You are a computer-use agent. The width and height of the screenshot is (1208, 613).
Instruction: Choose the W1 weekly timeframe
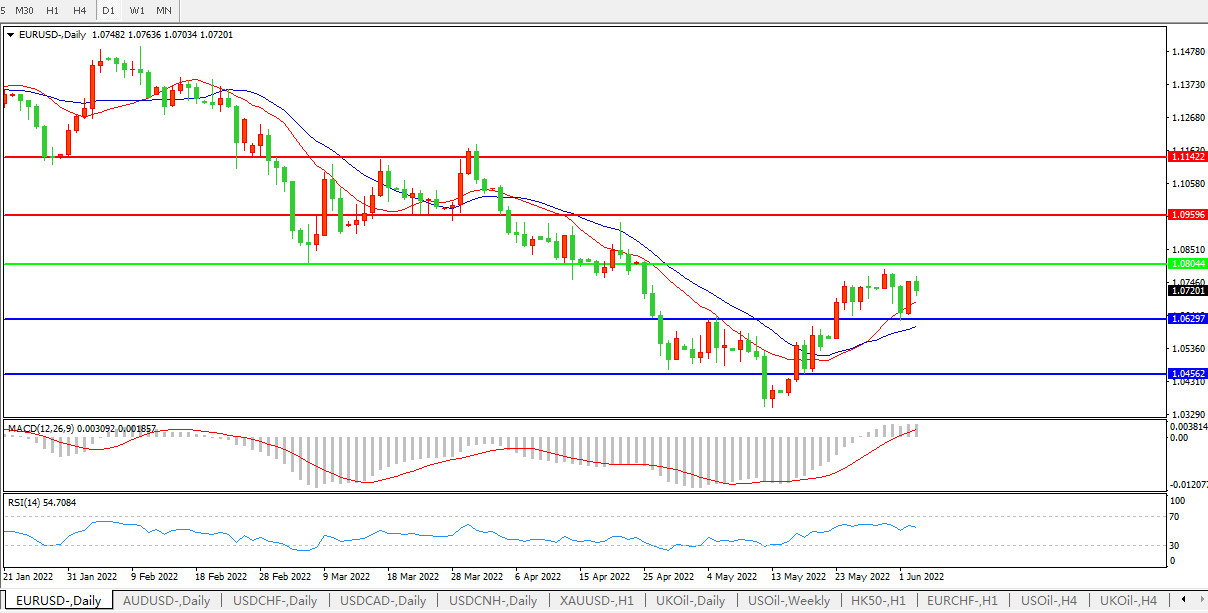tap(137, 10)
